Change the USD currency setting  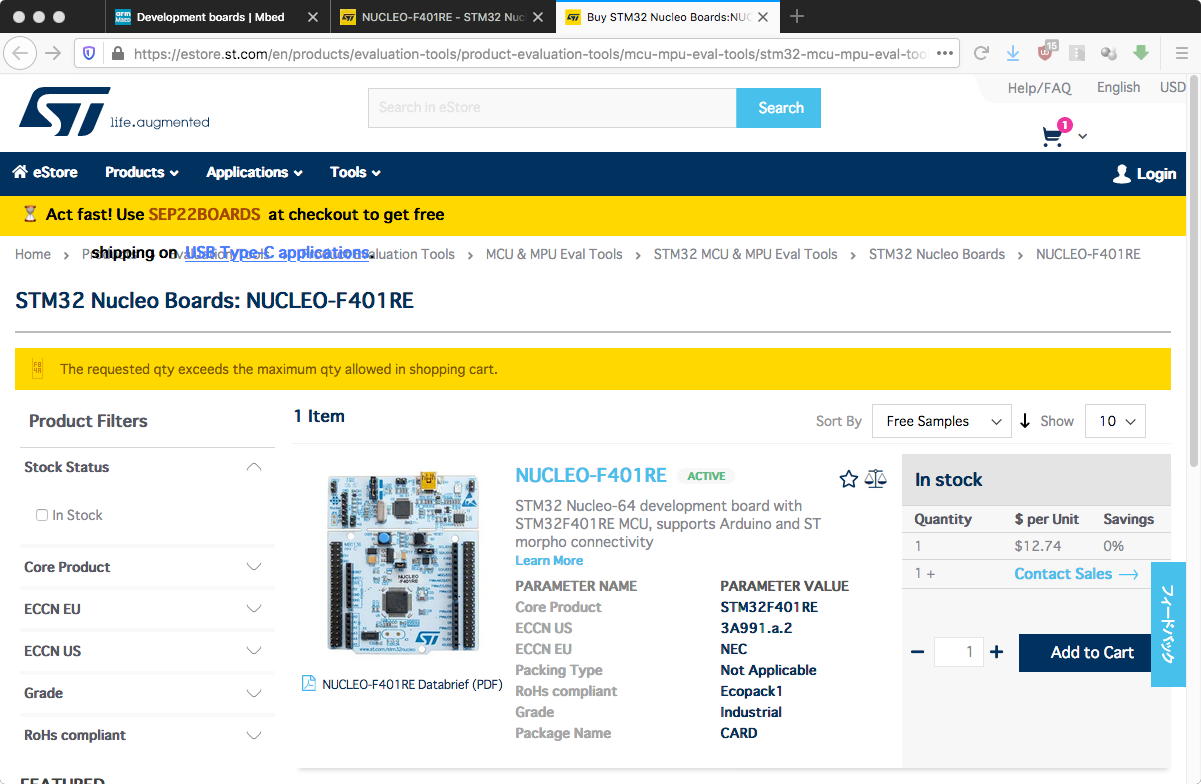point(1173,87)
